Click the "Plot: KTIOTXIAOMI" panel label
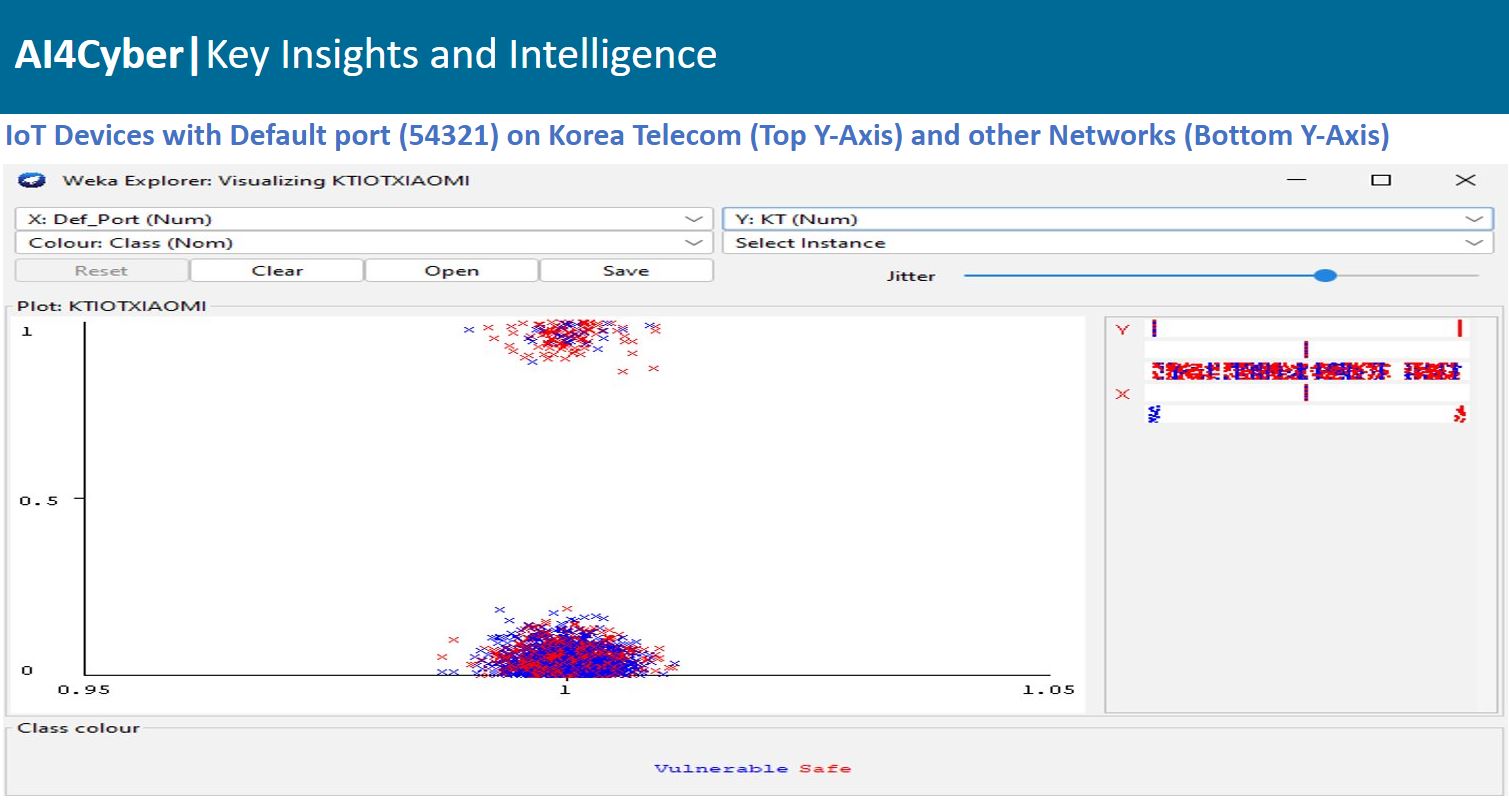 tap(112, 306)
